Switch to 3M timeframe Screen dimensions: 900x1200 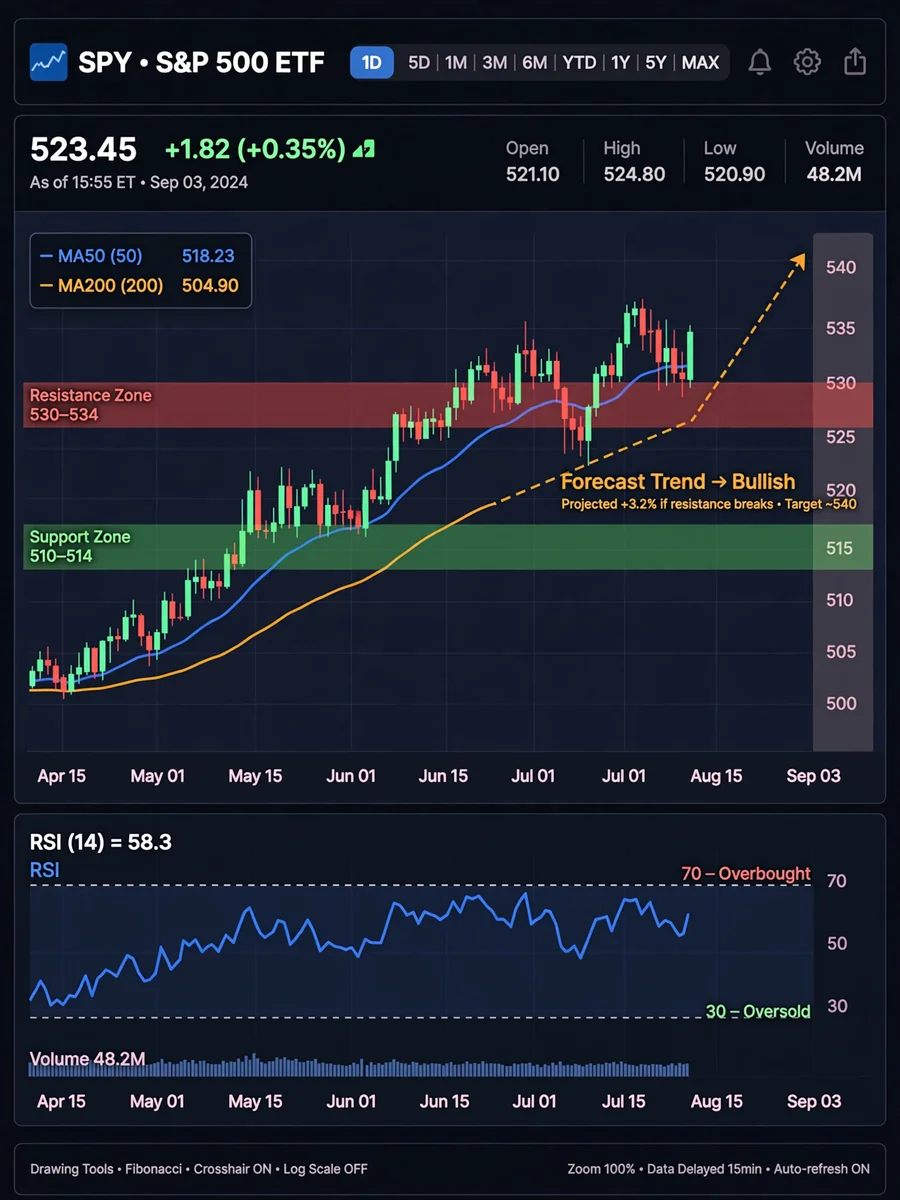(x=494, y=62)
